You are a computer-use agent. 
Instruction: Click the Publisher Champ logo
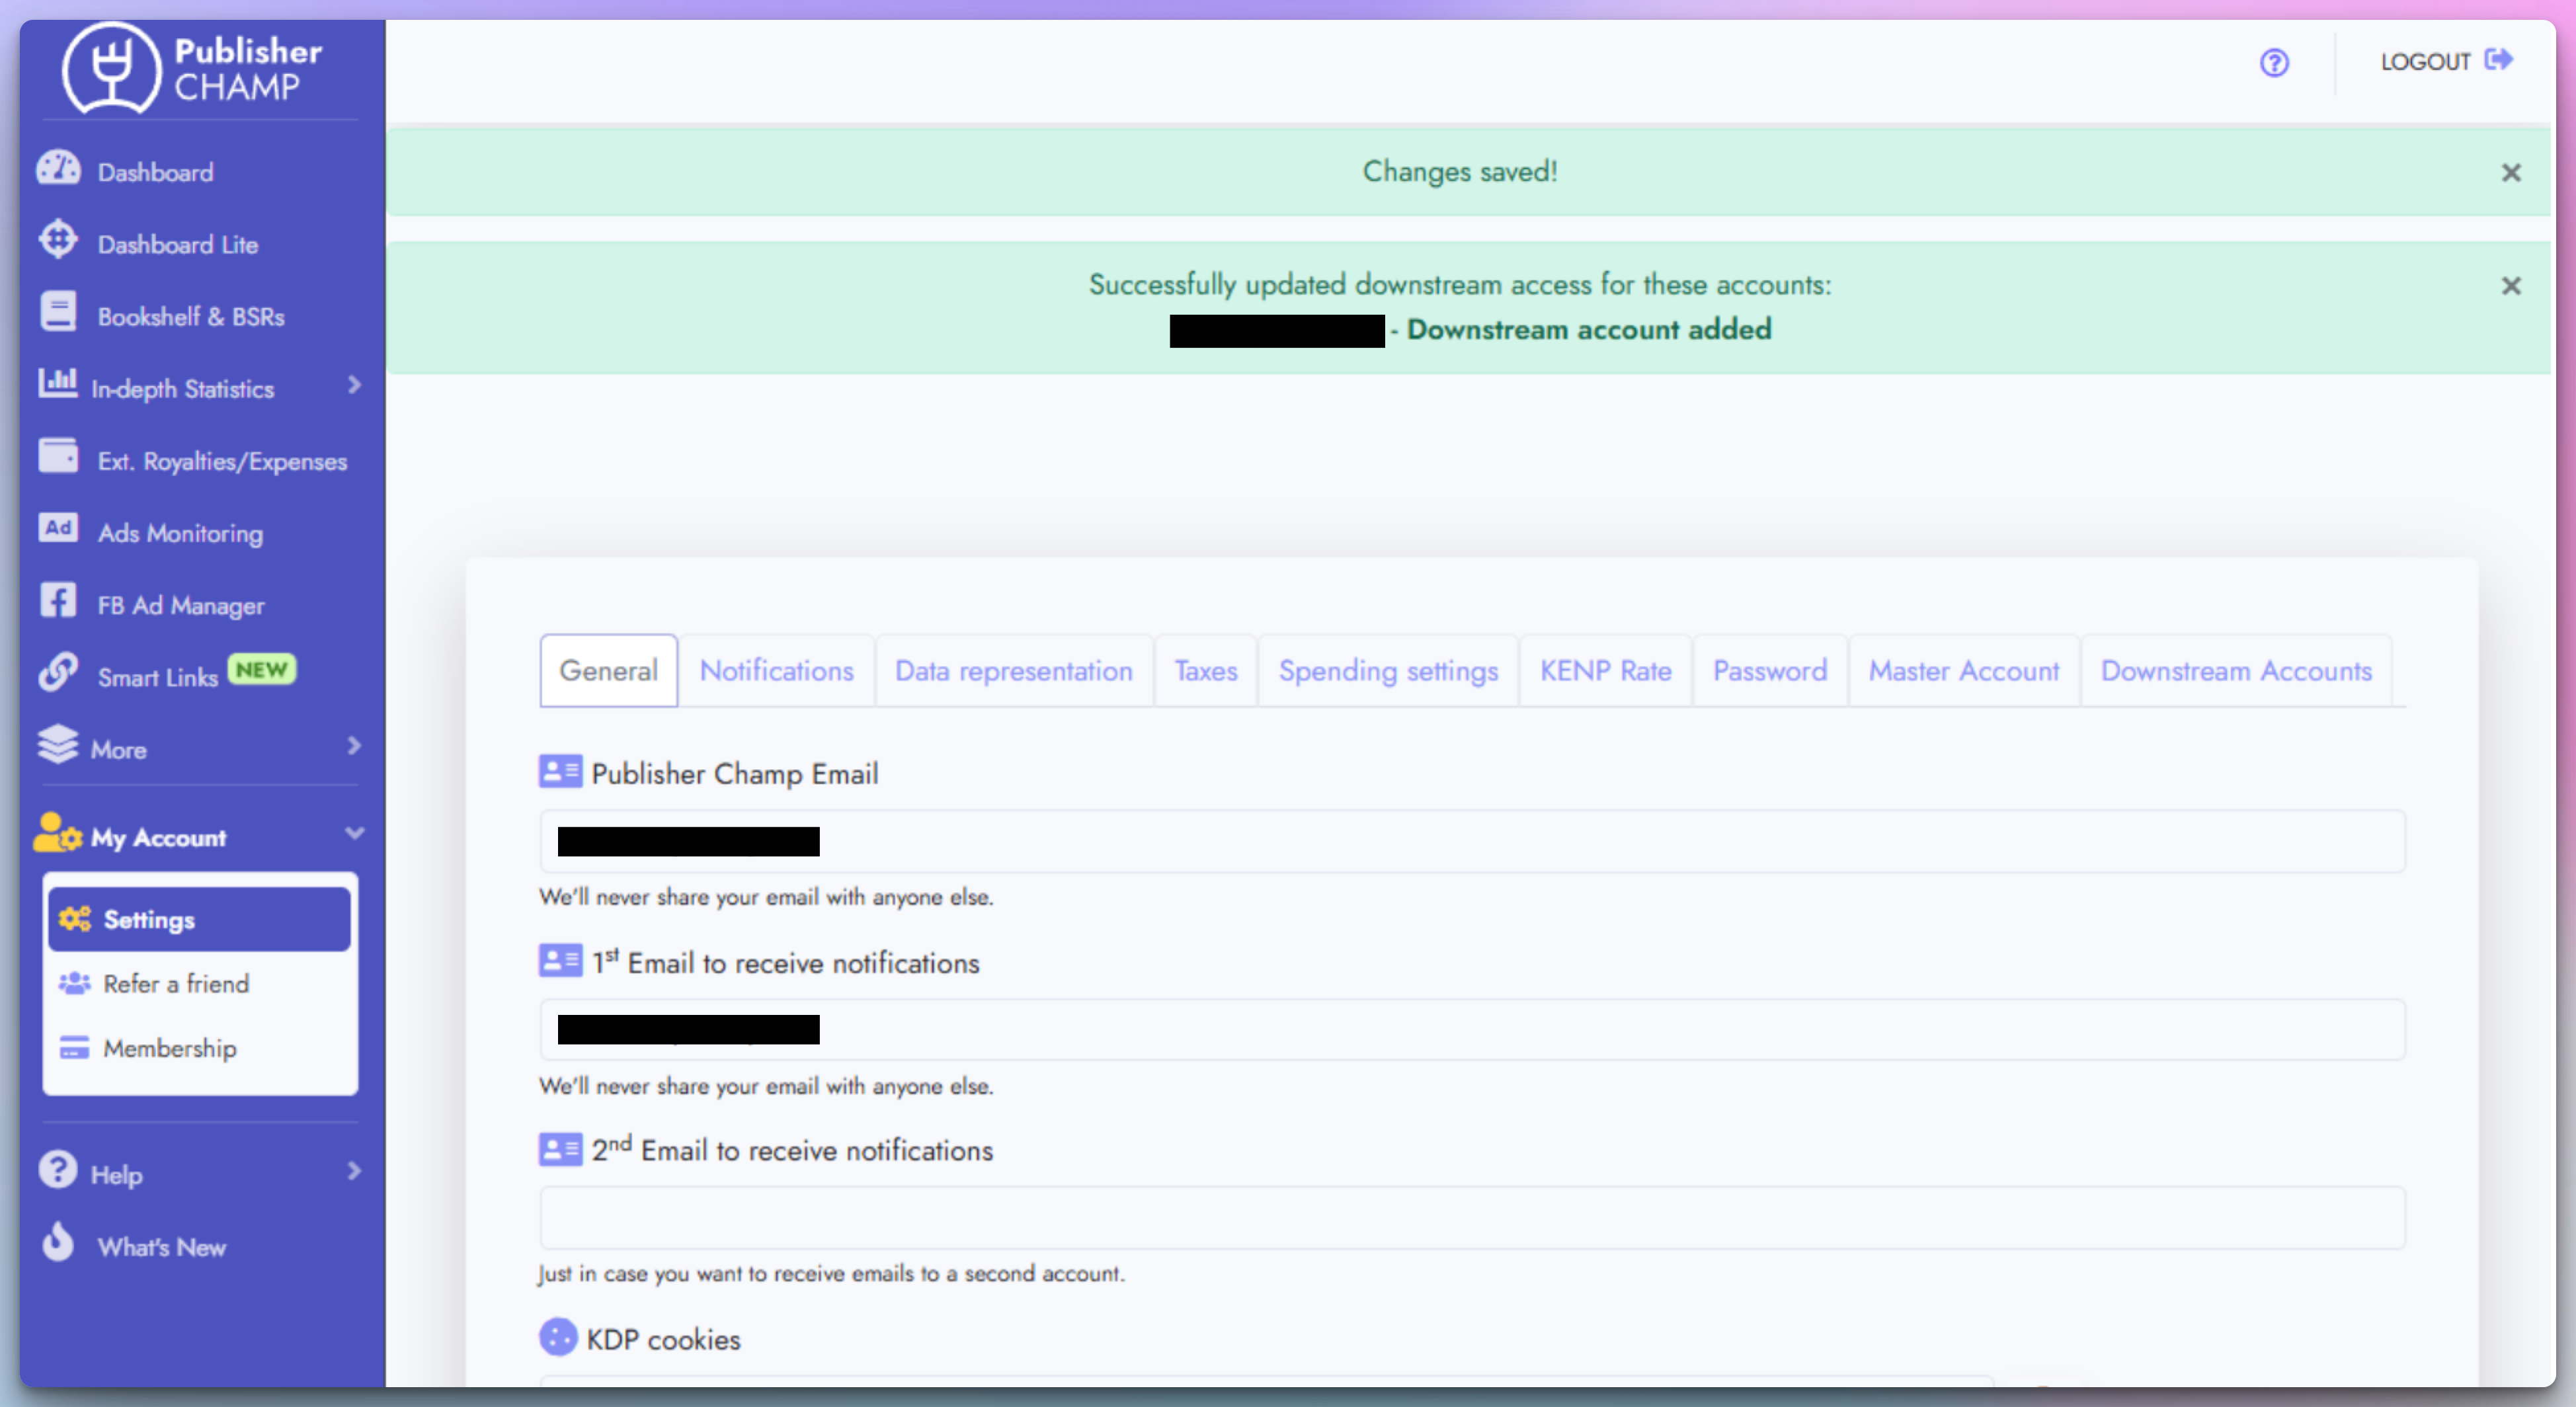pyautogui.click(x=192, y=68)
